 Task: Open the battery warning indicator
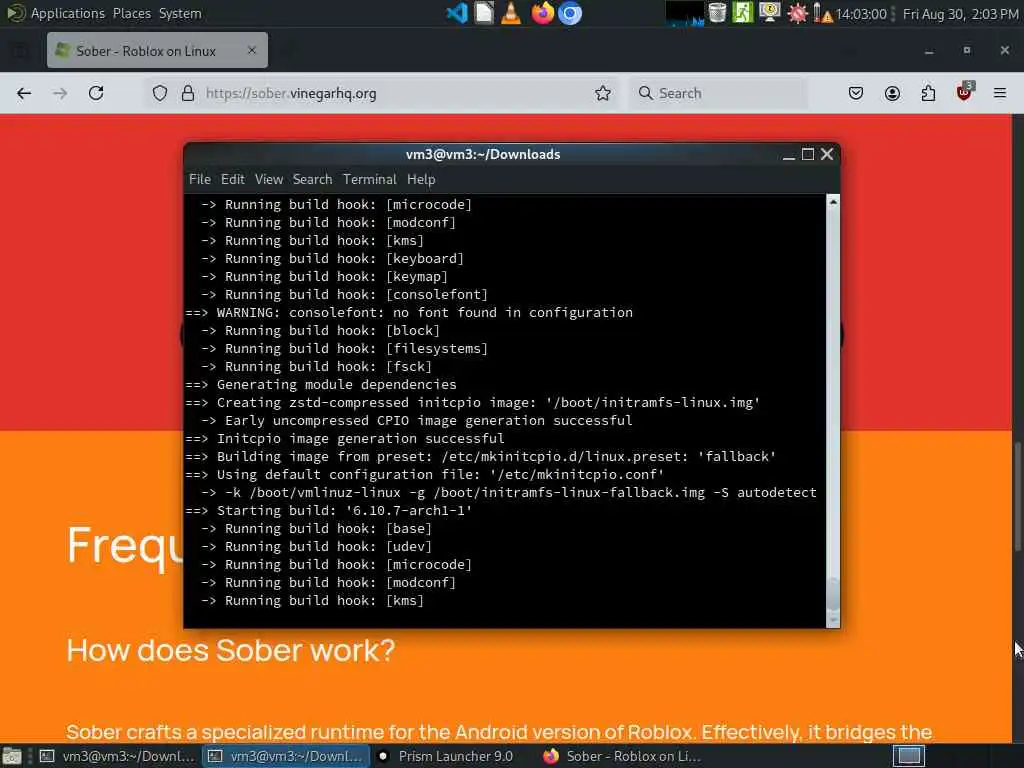tap(823, 13)
